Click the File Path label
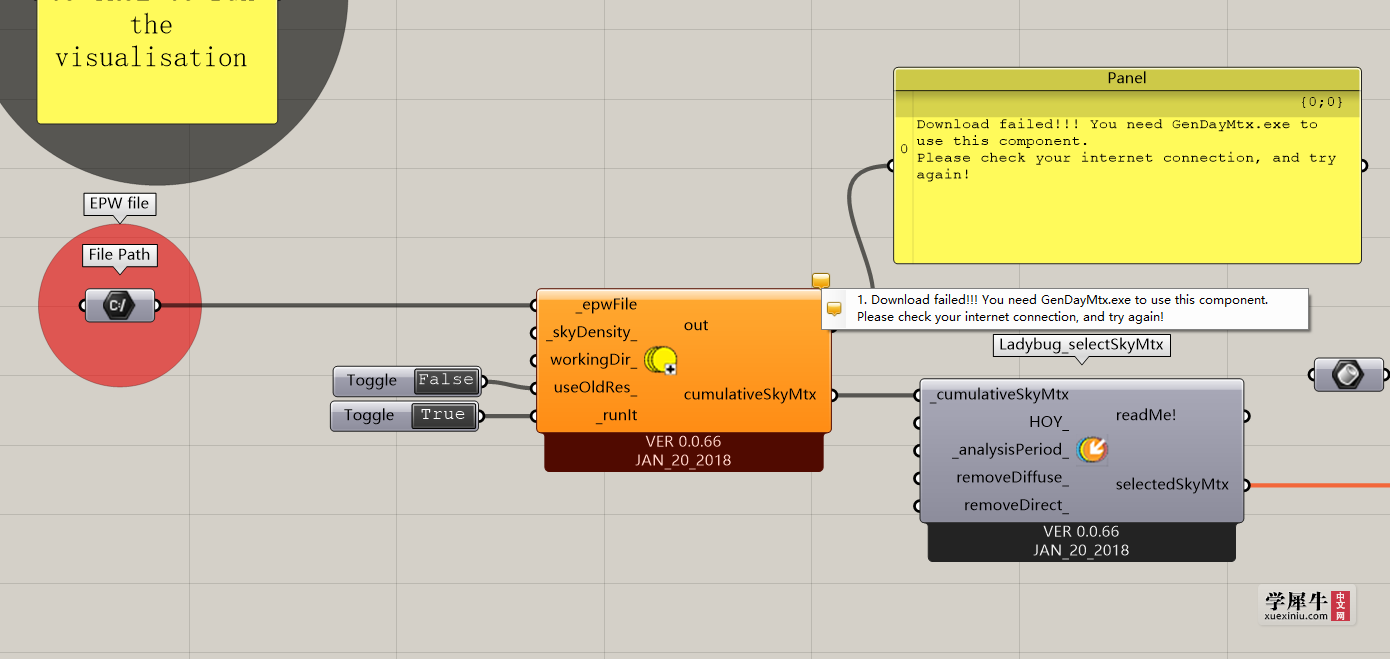The height and width of the screenshot is (659, 1390). [x=119, y=254]
